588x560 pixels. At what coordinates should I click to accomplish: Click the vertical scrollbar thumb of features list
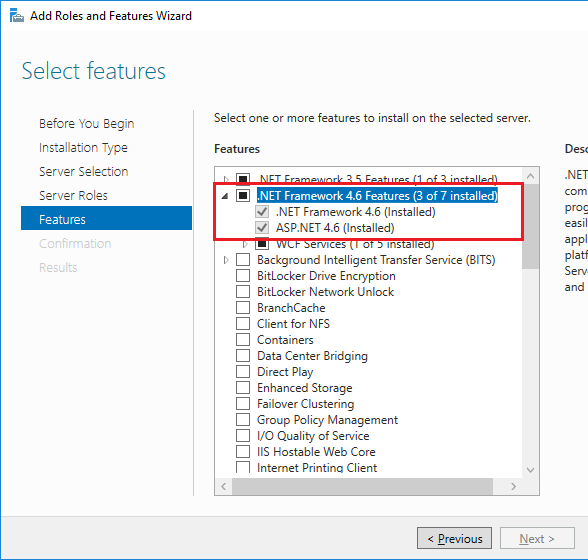tap(530, 226)
